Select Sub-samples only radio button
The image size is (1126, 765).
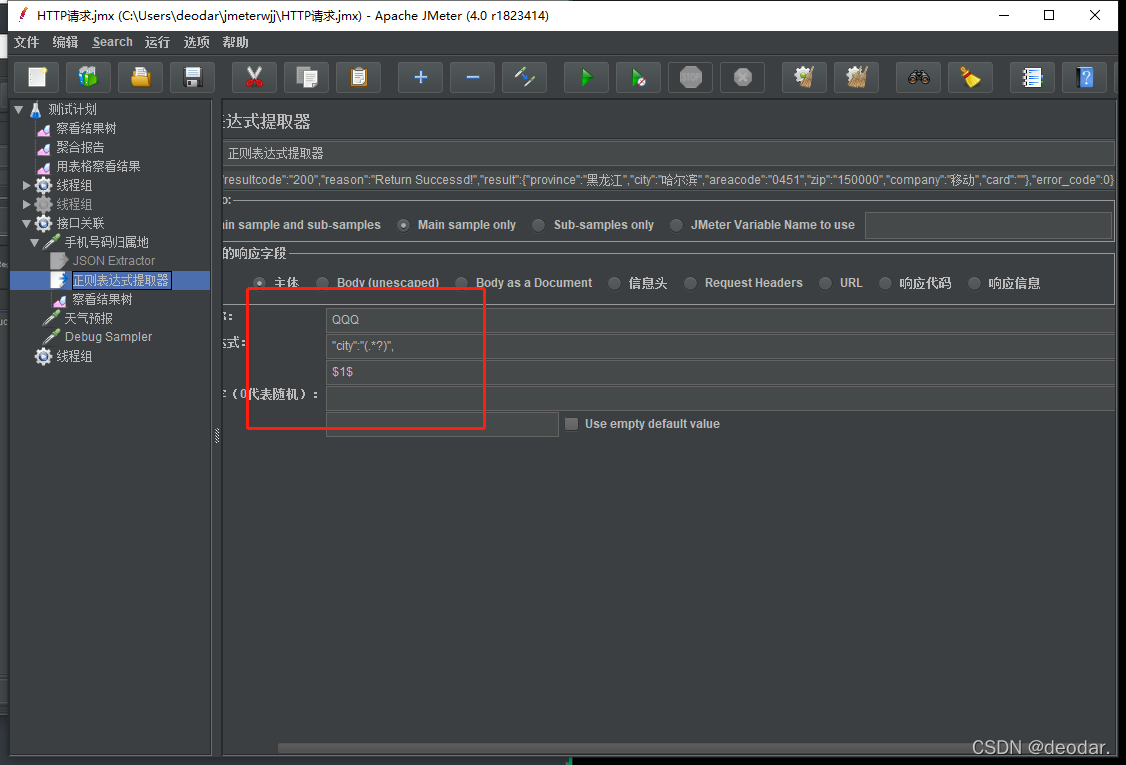pos(538,226)
